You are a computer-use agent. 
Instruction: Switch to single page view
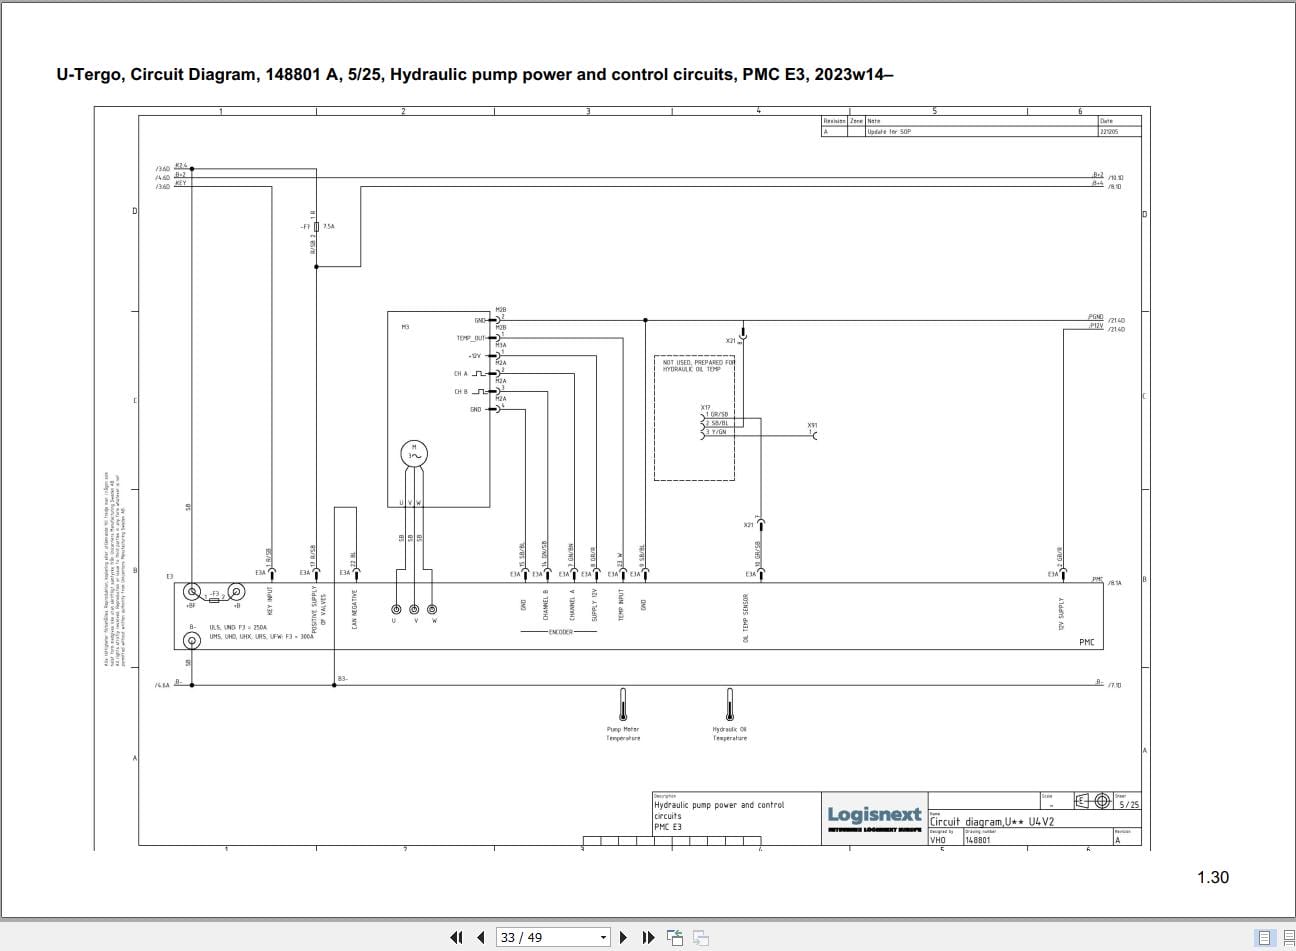[1265, 937]
